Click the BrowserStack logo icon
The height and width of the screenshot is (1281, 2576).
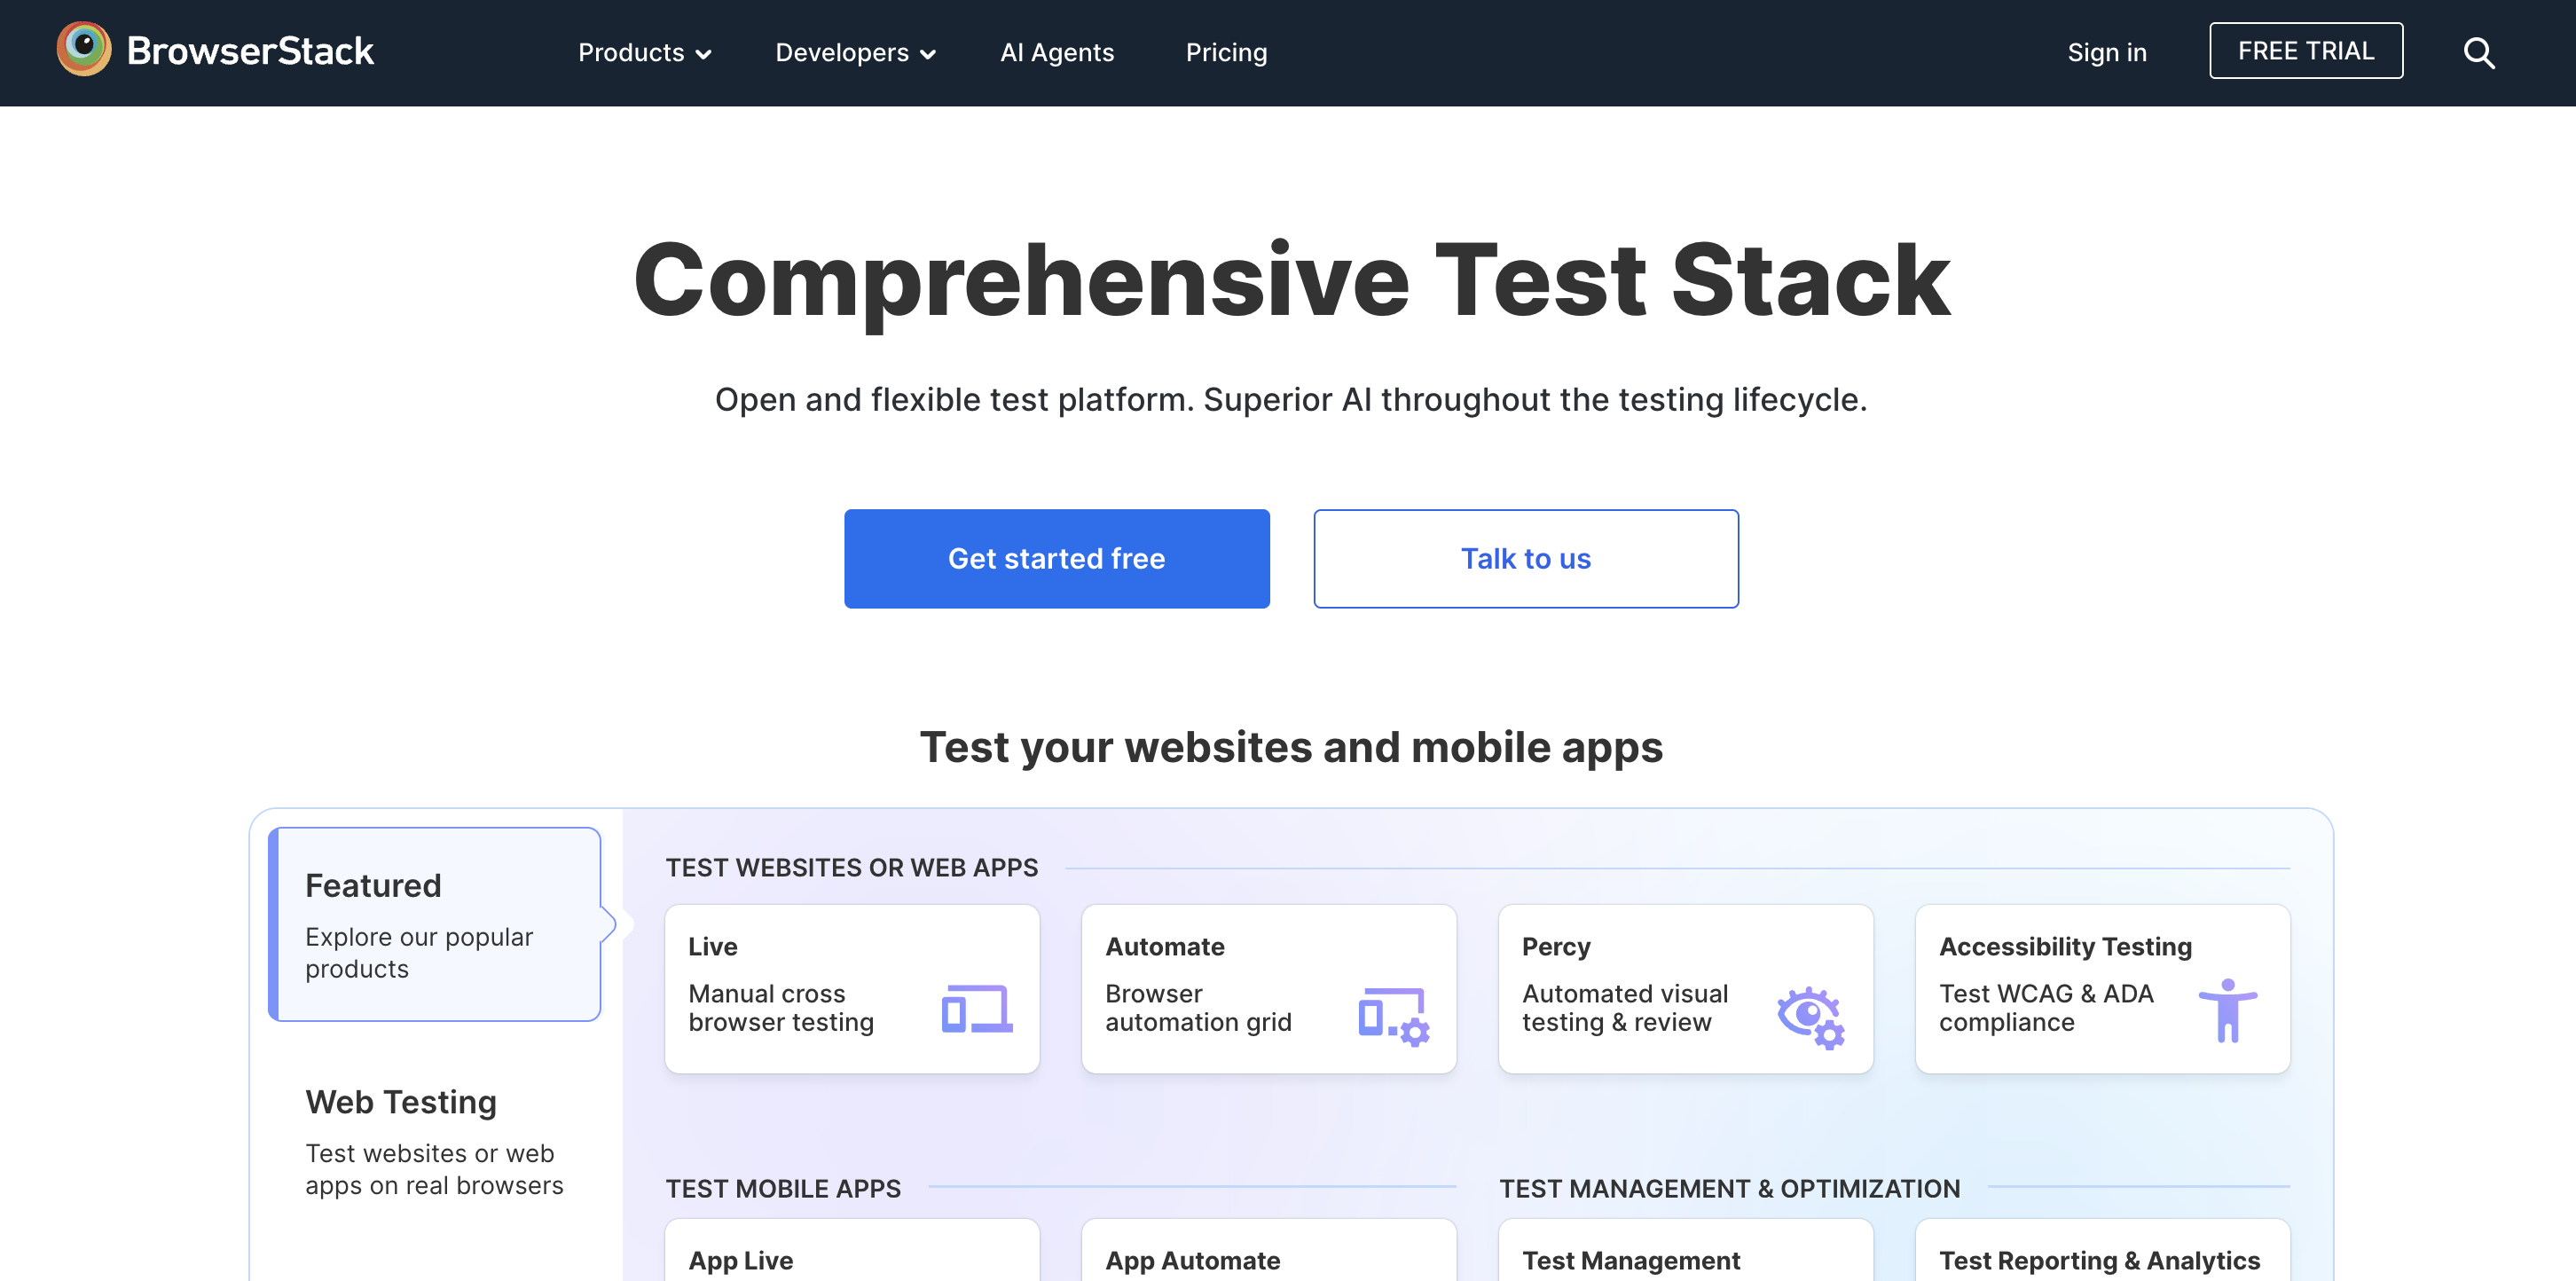84,48
